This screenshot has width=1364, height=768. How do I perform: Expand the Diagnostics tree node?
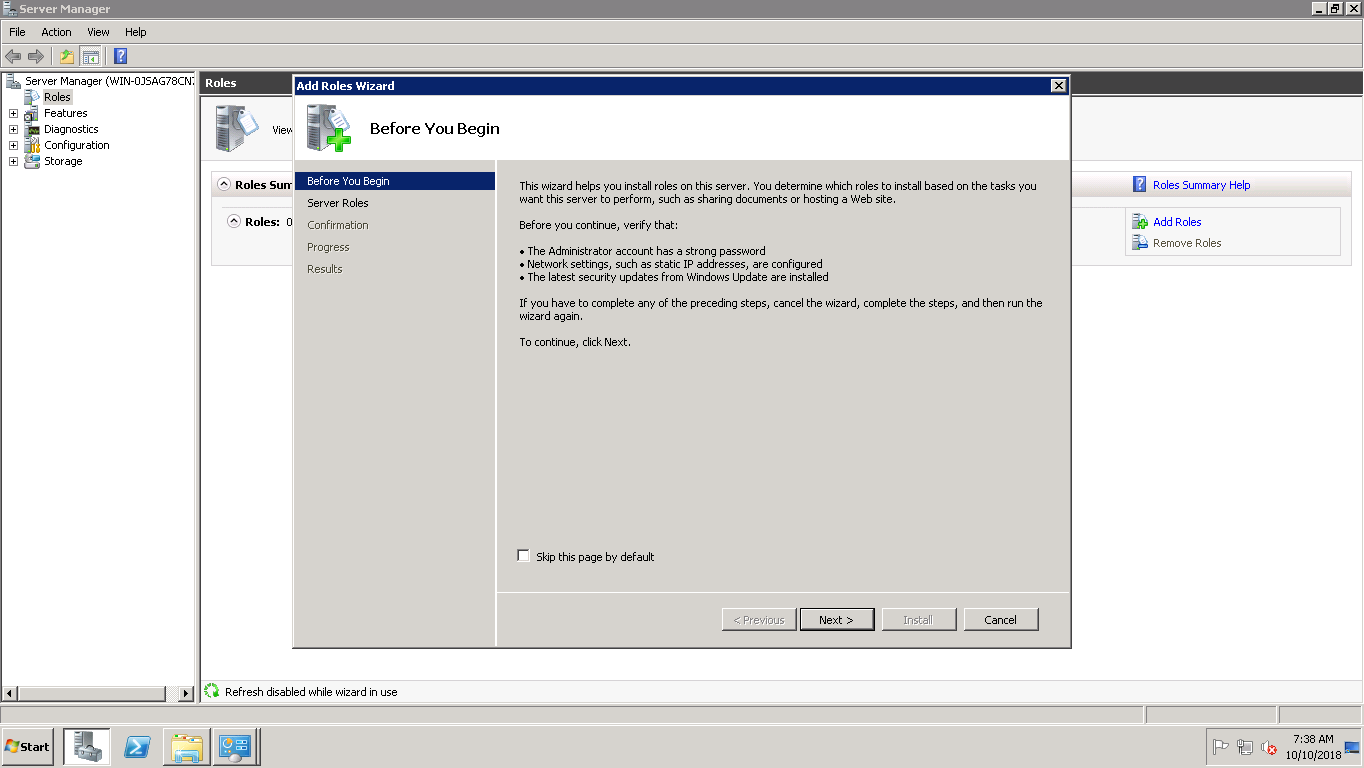13,129
